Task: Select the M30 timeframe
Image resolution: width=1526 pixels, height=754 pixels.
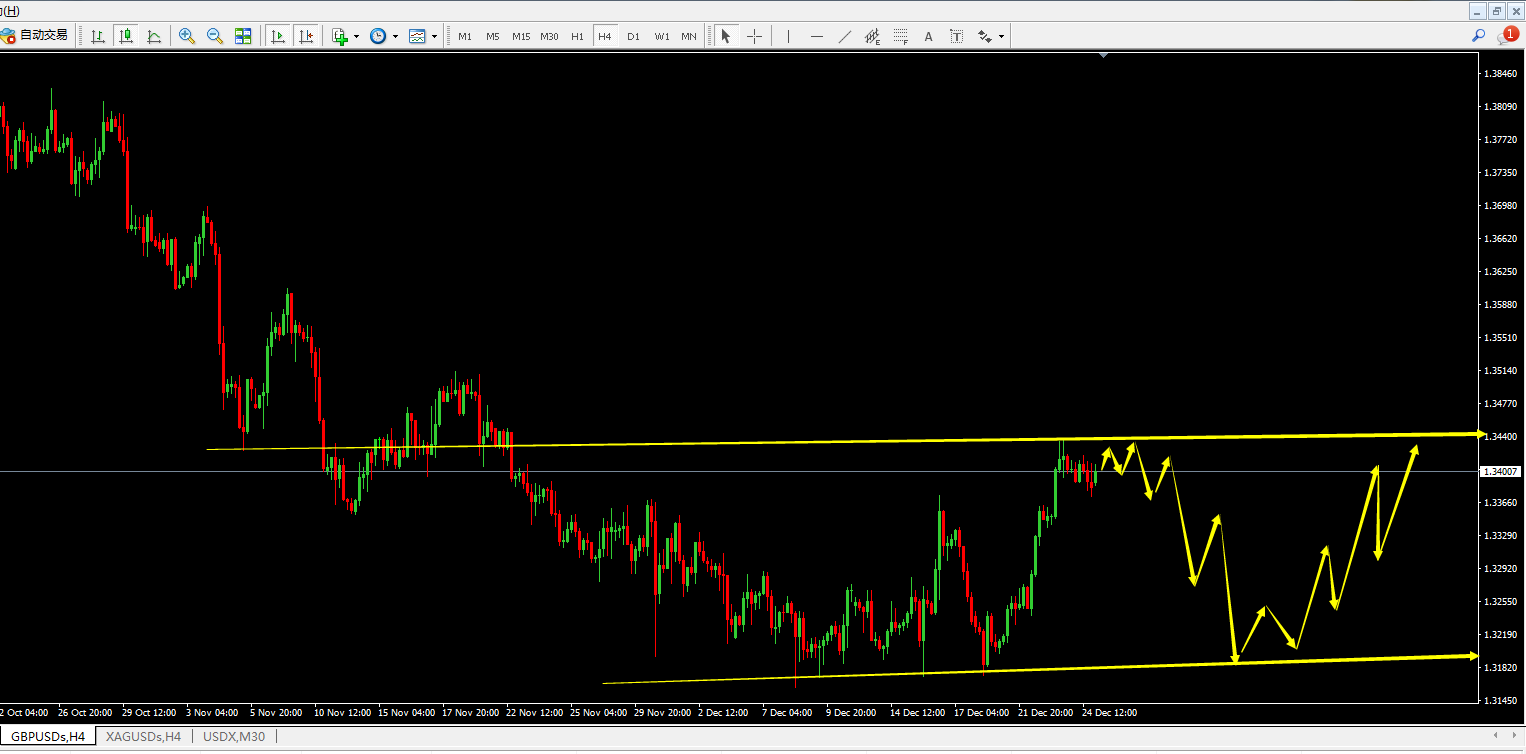Action: pos(549,36)
